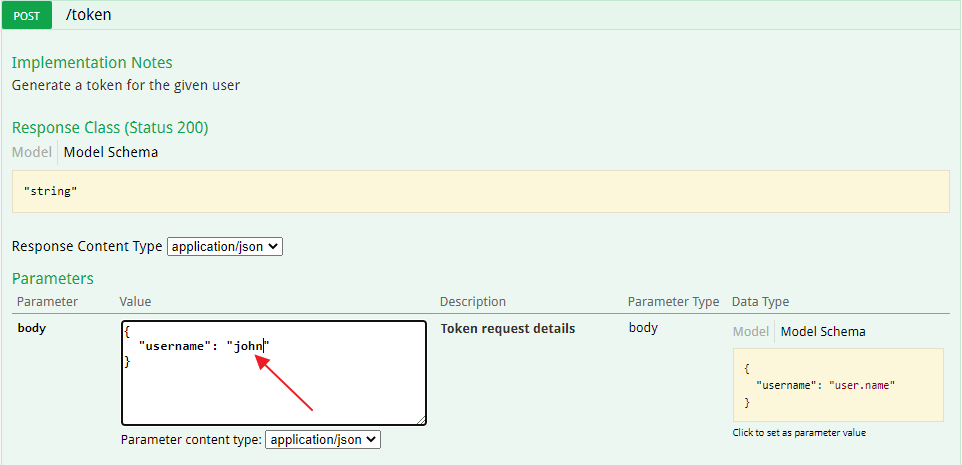The width and height of the screenshot is (962, 465).
Task: Select Model Schema tab under Response Class
Action: coord(110,153)
